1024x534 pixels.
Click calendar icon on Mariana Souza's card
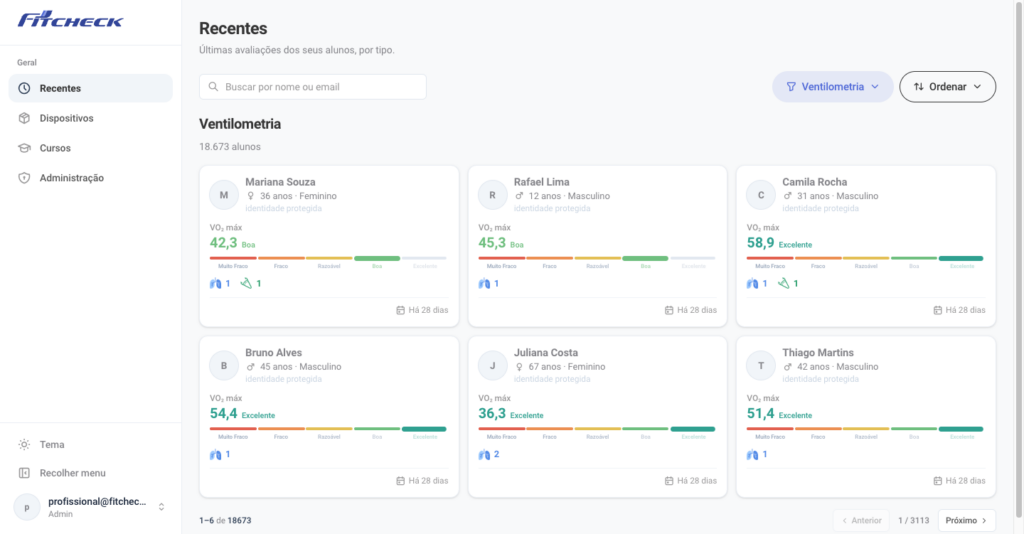click(400, 310)
